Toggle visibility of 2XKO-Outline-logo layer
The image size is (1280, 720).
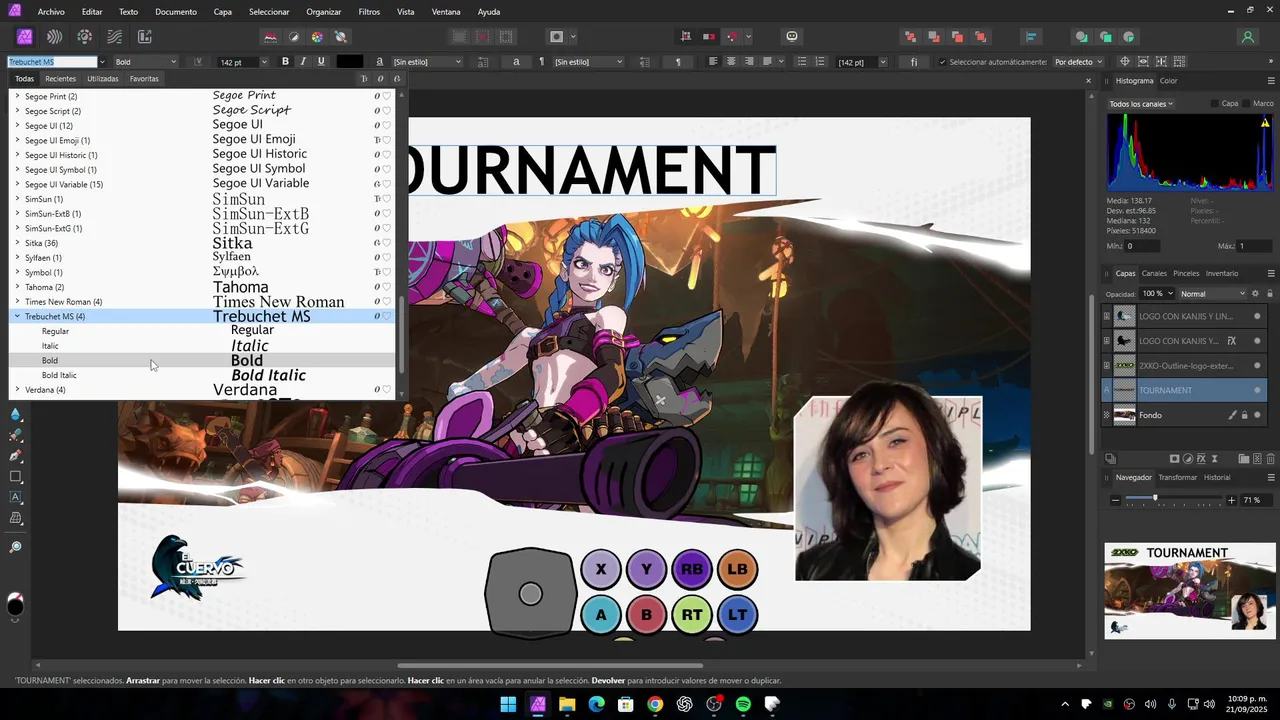[1257, 365]
